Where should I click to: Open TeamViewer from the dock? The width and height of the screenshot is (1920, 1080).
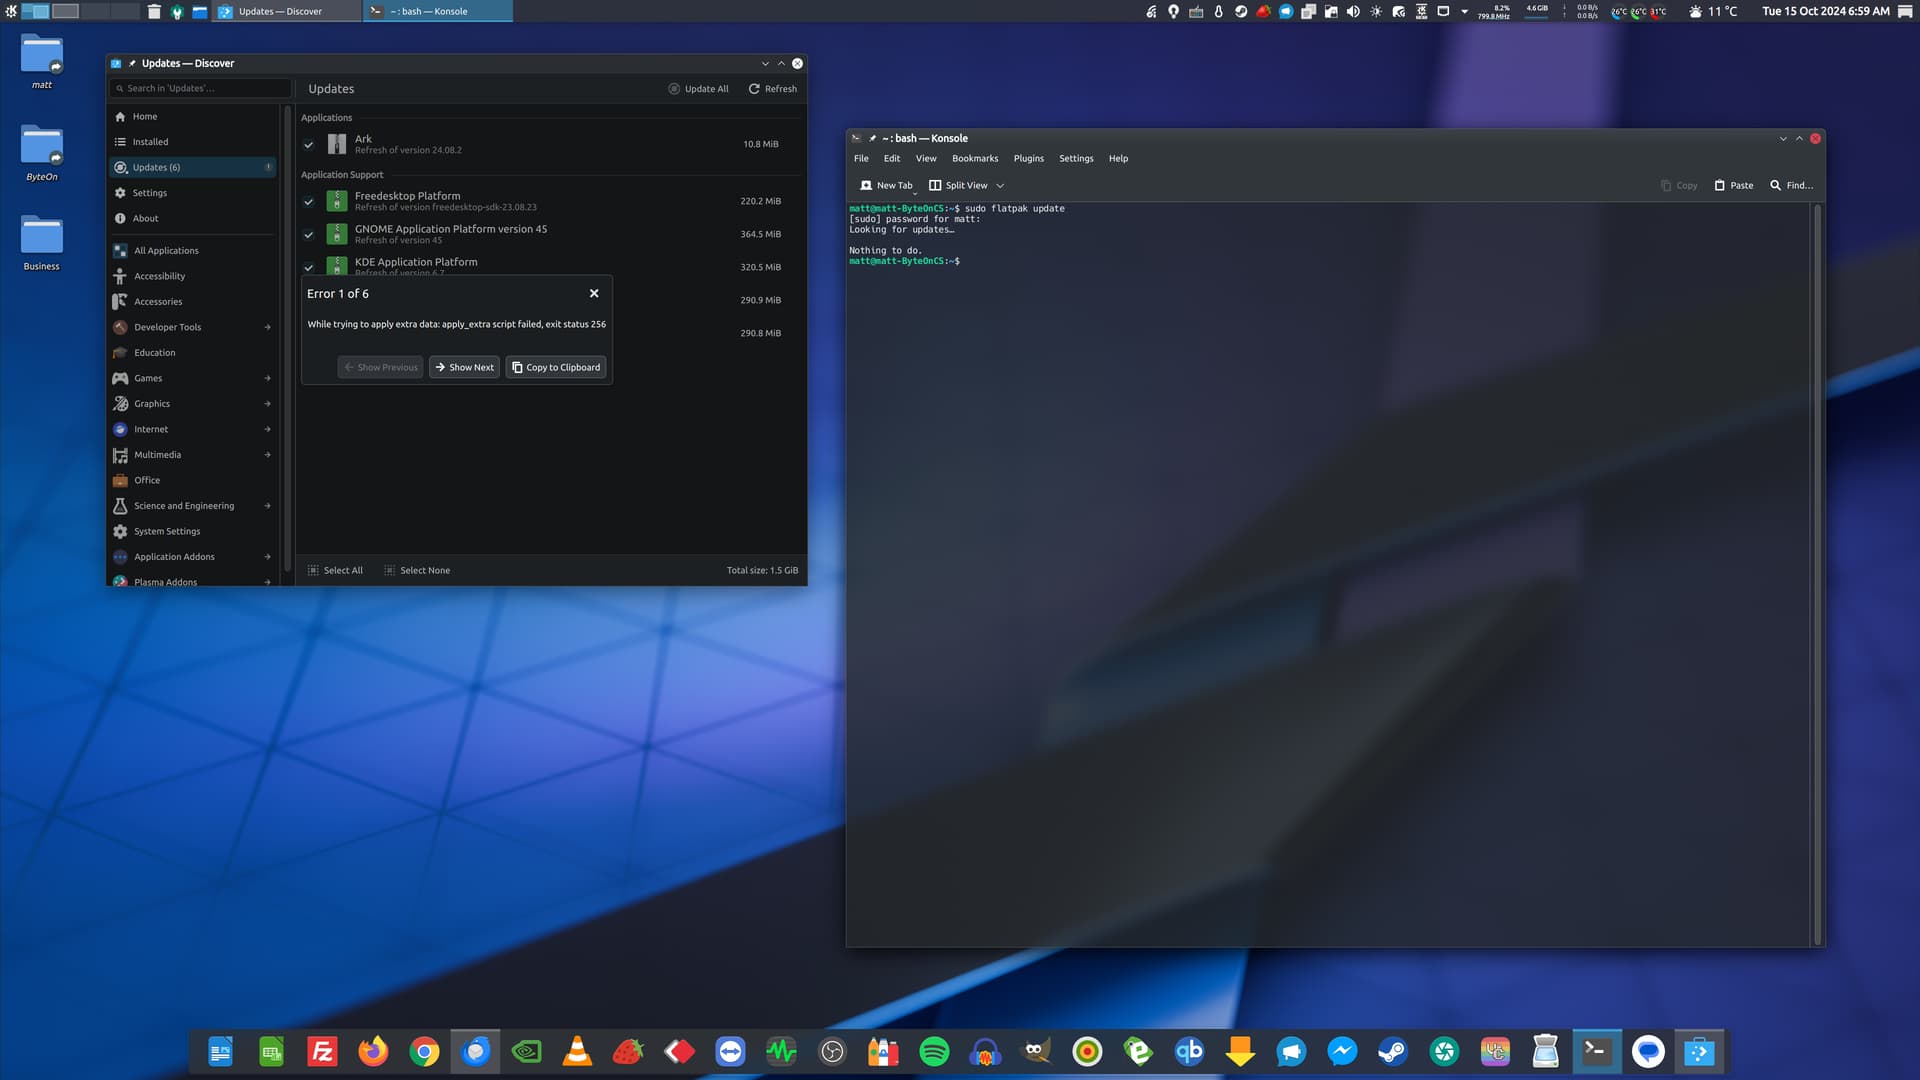coord(730,1052)
